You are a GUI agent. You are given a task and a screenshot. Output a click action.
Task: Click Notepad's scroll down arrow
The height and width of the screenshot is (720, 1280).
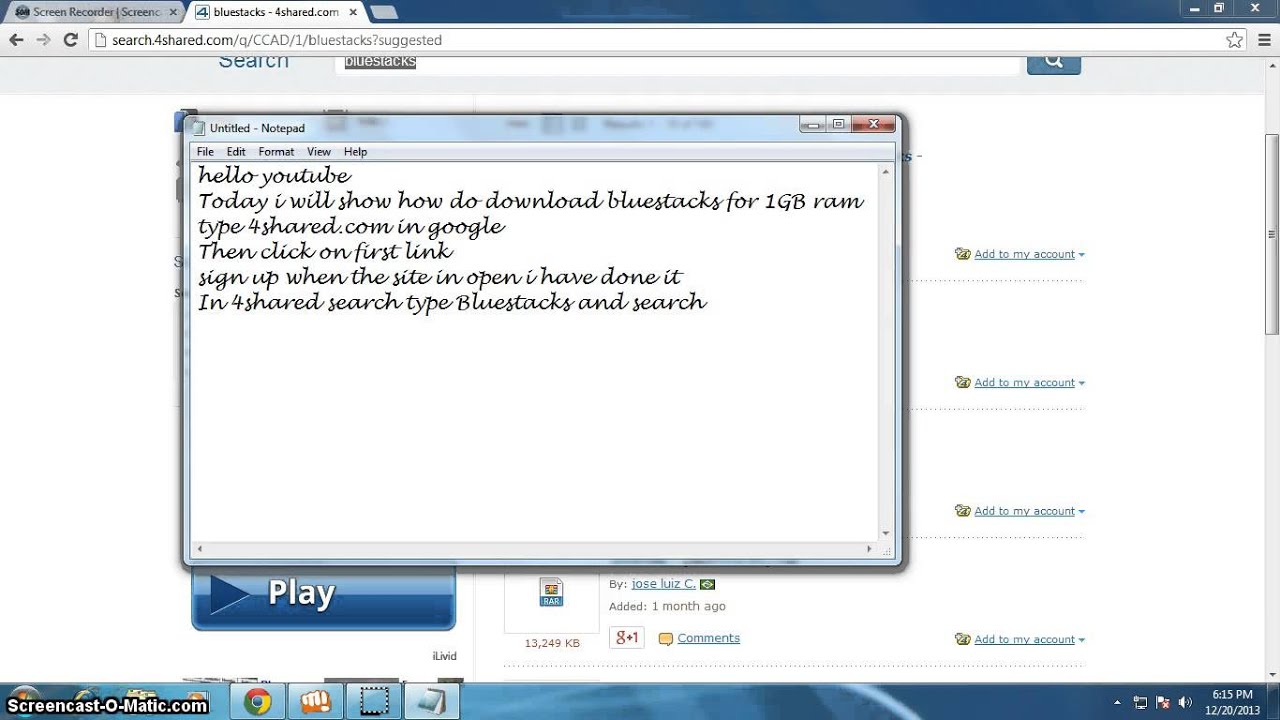[886, 534]
